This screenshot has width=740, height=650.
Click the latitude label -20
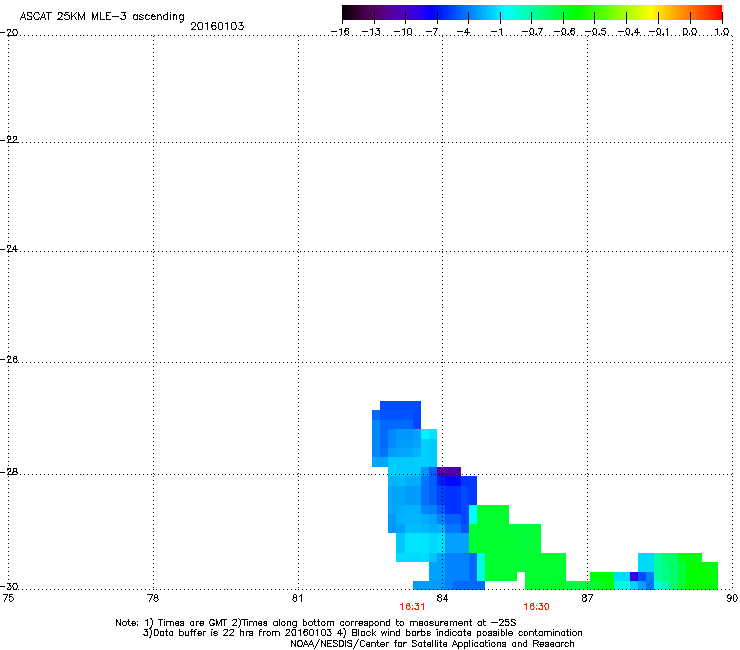[x=9, y=32]
